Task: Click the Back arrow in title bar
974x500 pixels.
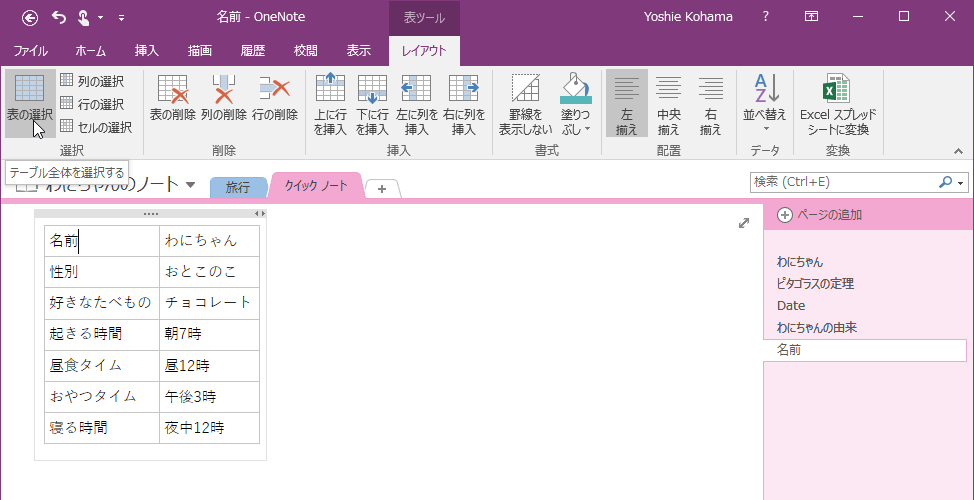Action: click(30, 17)
